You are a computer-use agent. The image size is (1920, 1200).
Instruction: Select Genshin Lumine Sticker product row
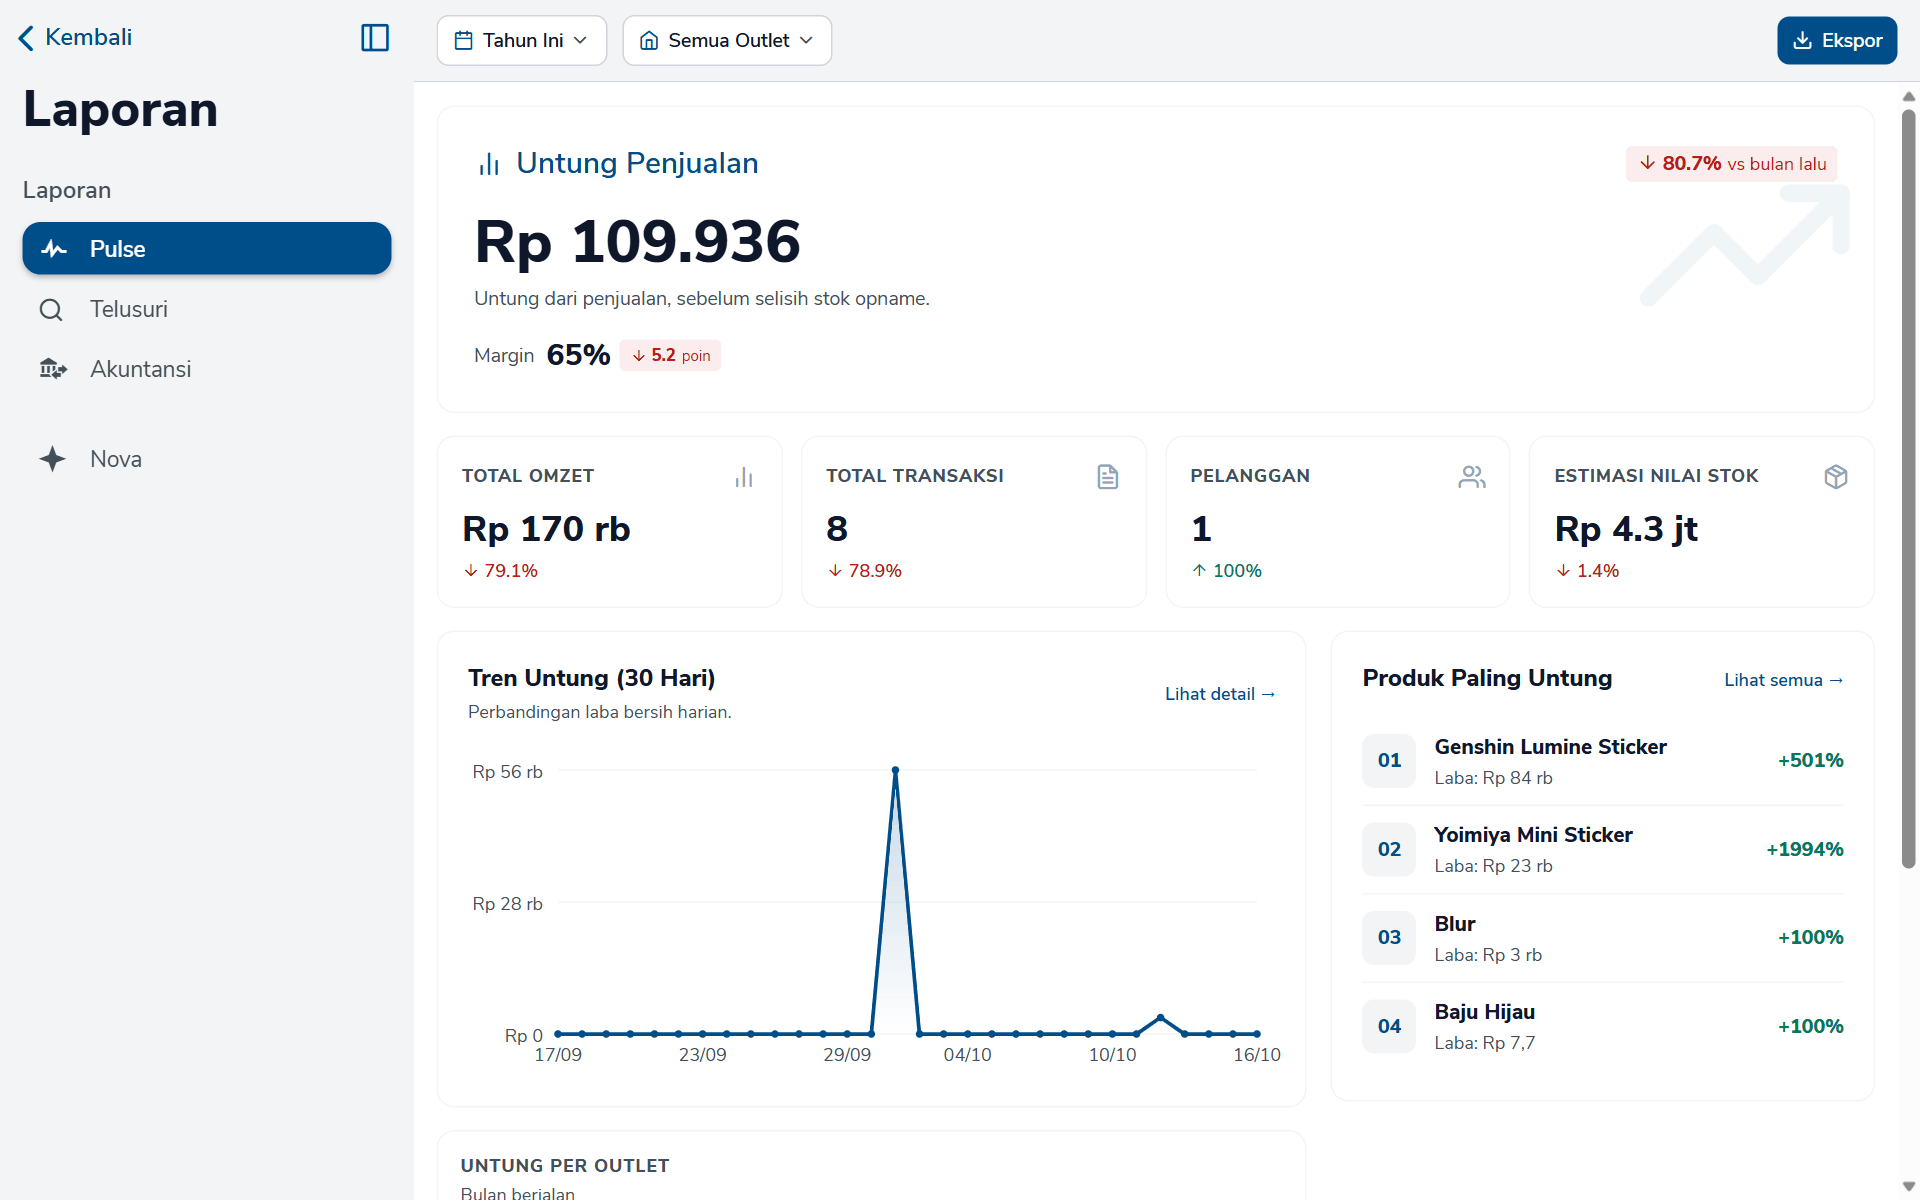[1602, 761]
